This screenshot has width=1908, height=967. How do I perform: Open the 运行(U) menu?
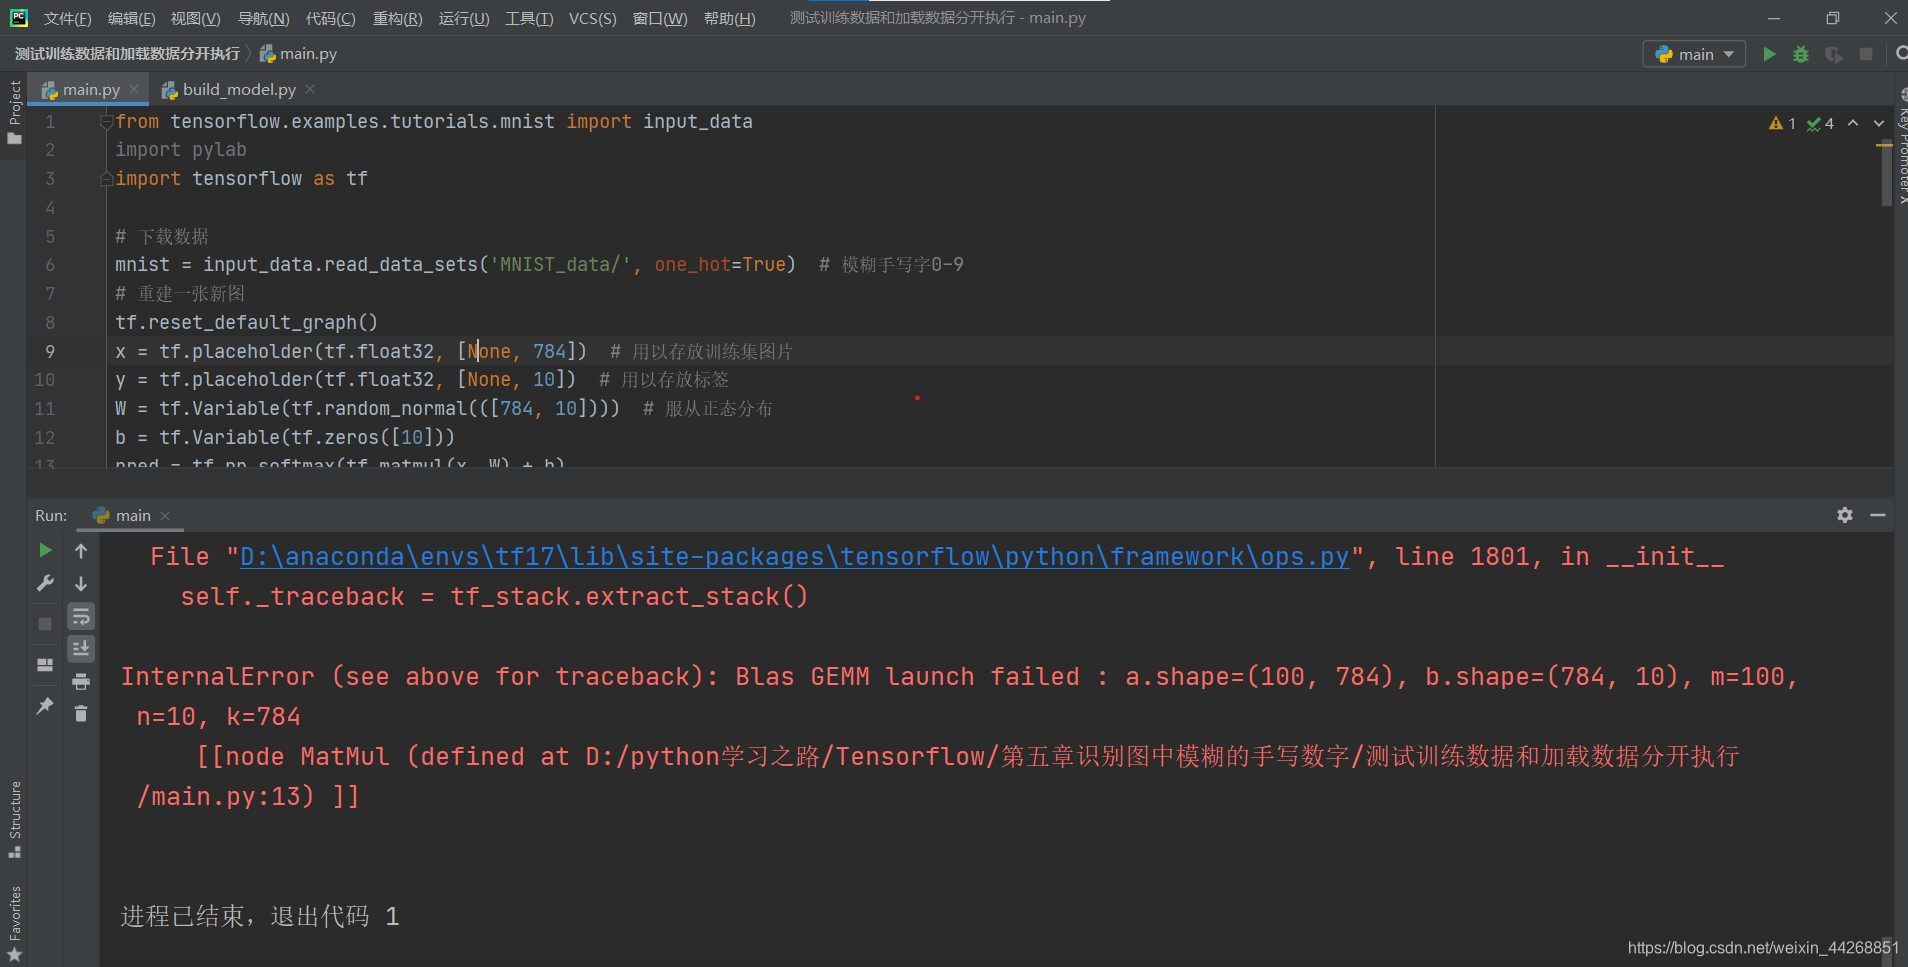463,17
